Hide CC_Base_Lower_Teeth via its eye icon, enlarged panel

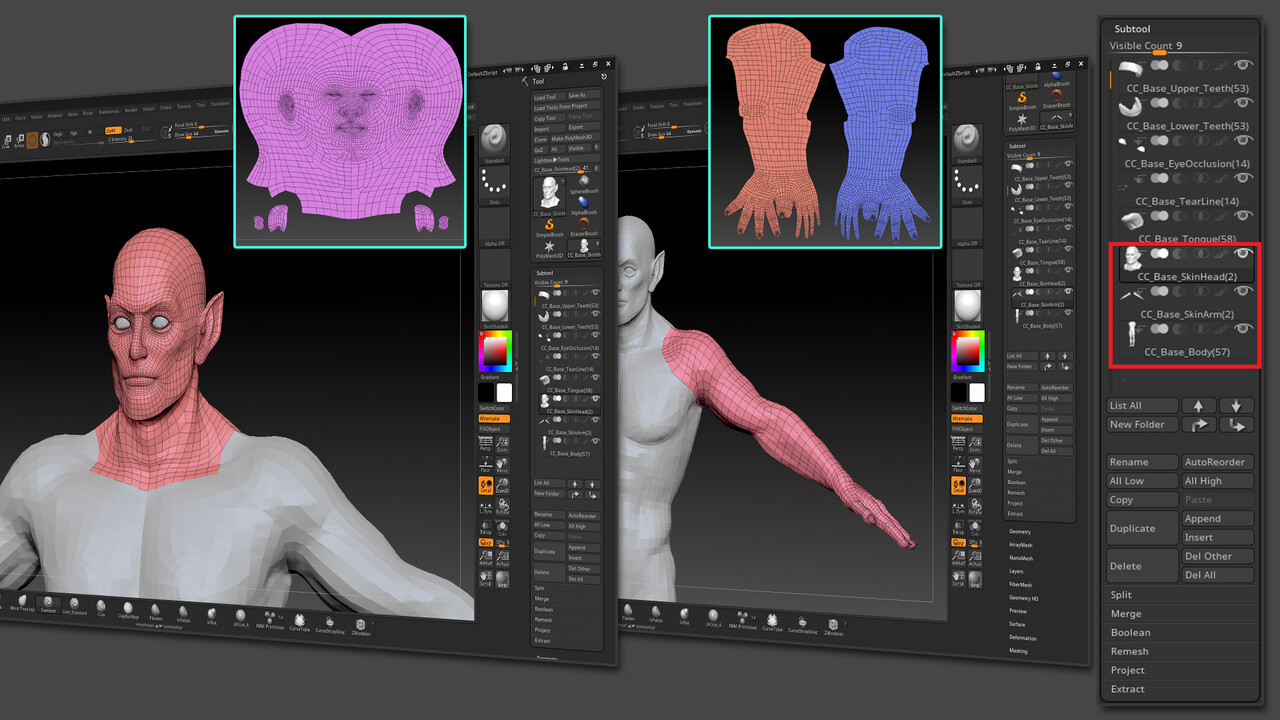point(1243,103)
